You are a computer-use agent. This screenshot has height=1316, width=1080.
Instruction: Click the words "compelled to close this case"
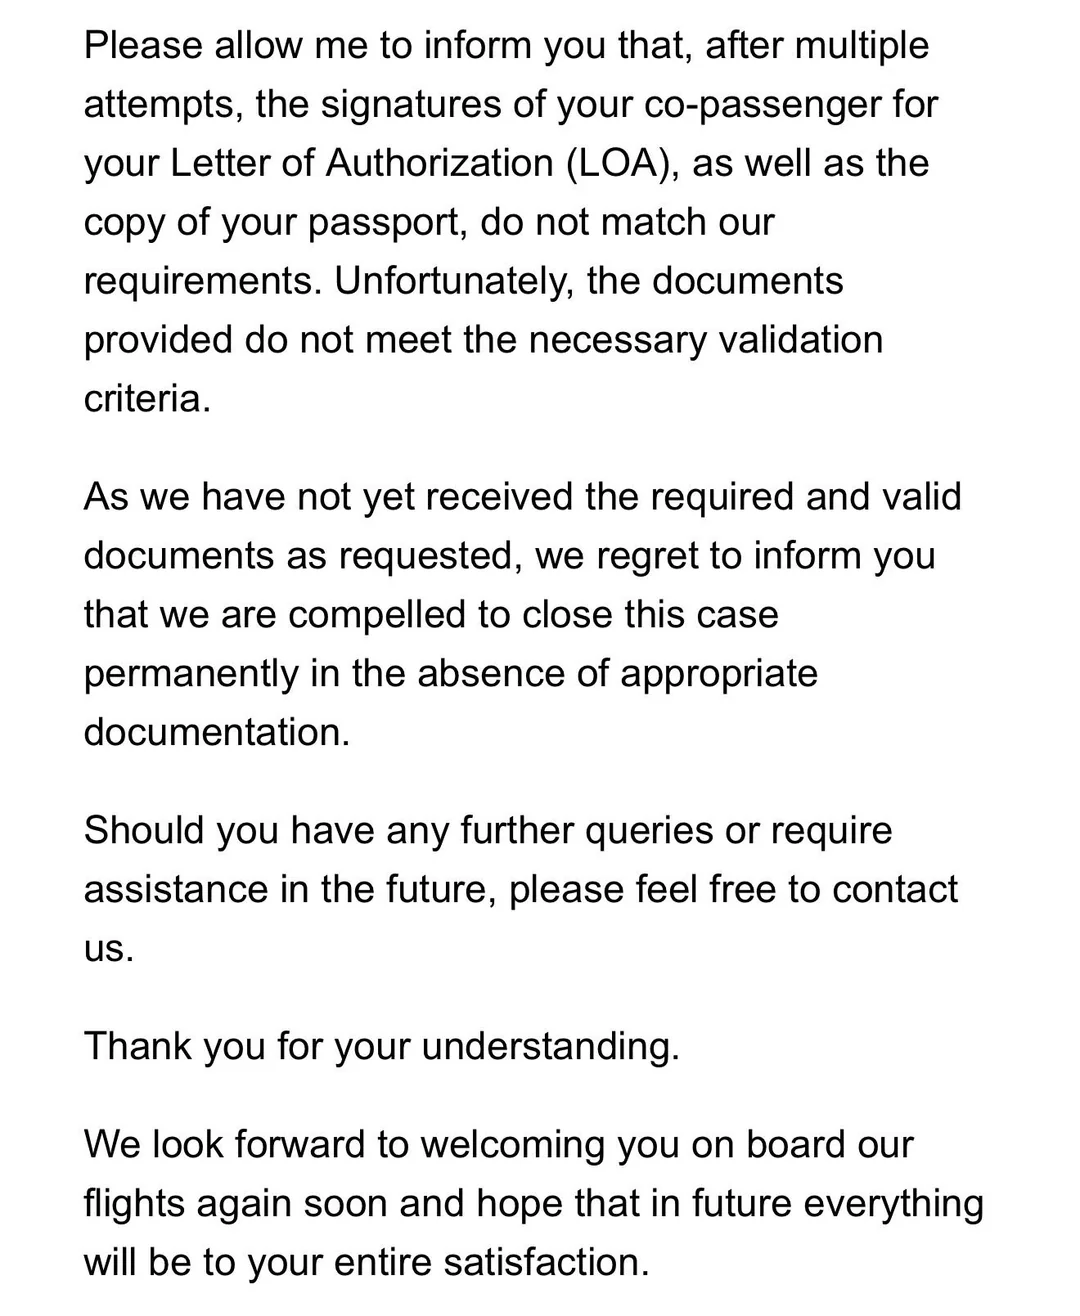pyautogui.click(x=533, y=614)
